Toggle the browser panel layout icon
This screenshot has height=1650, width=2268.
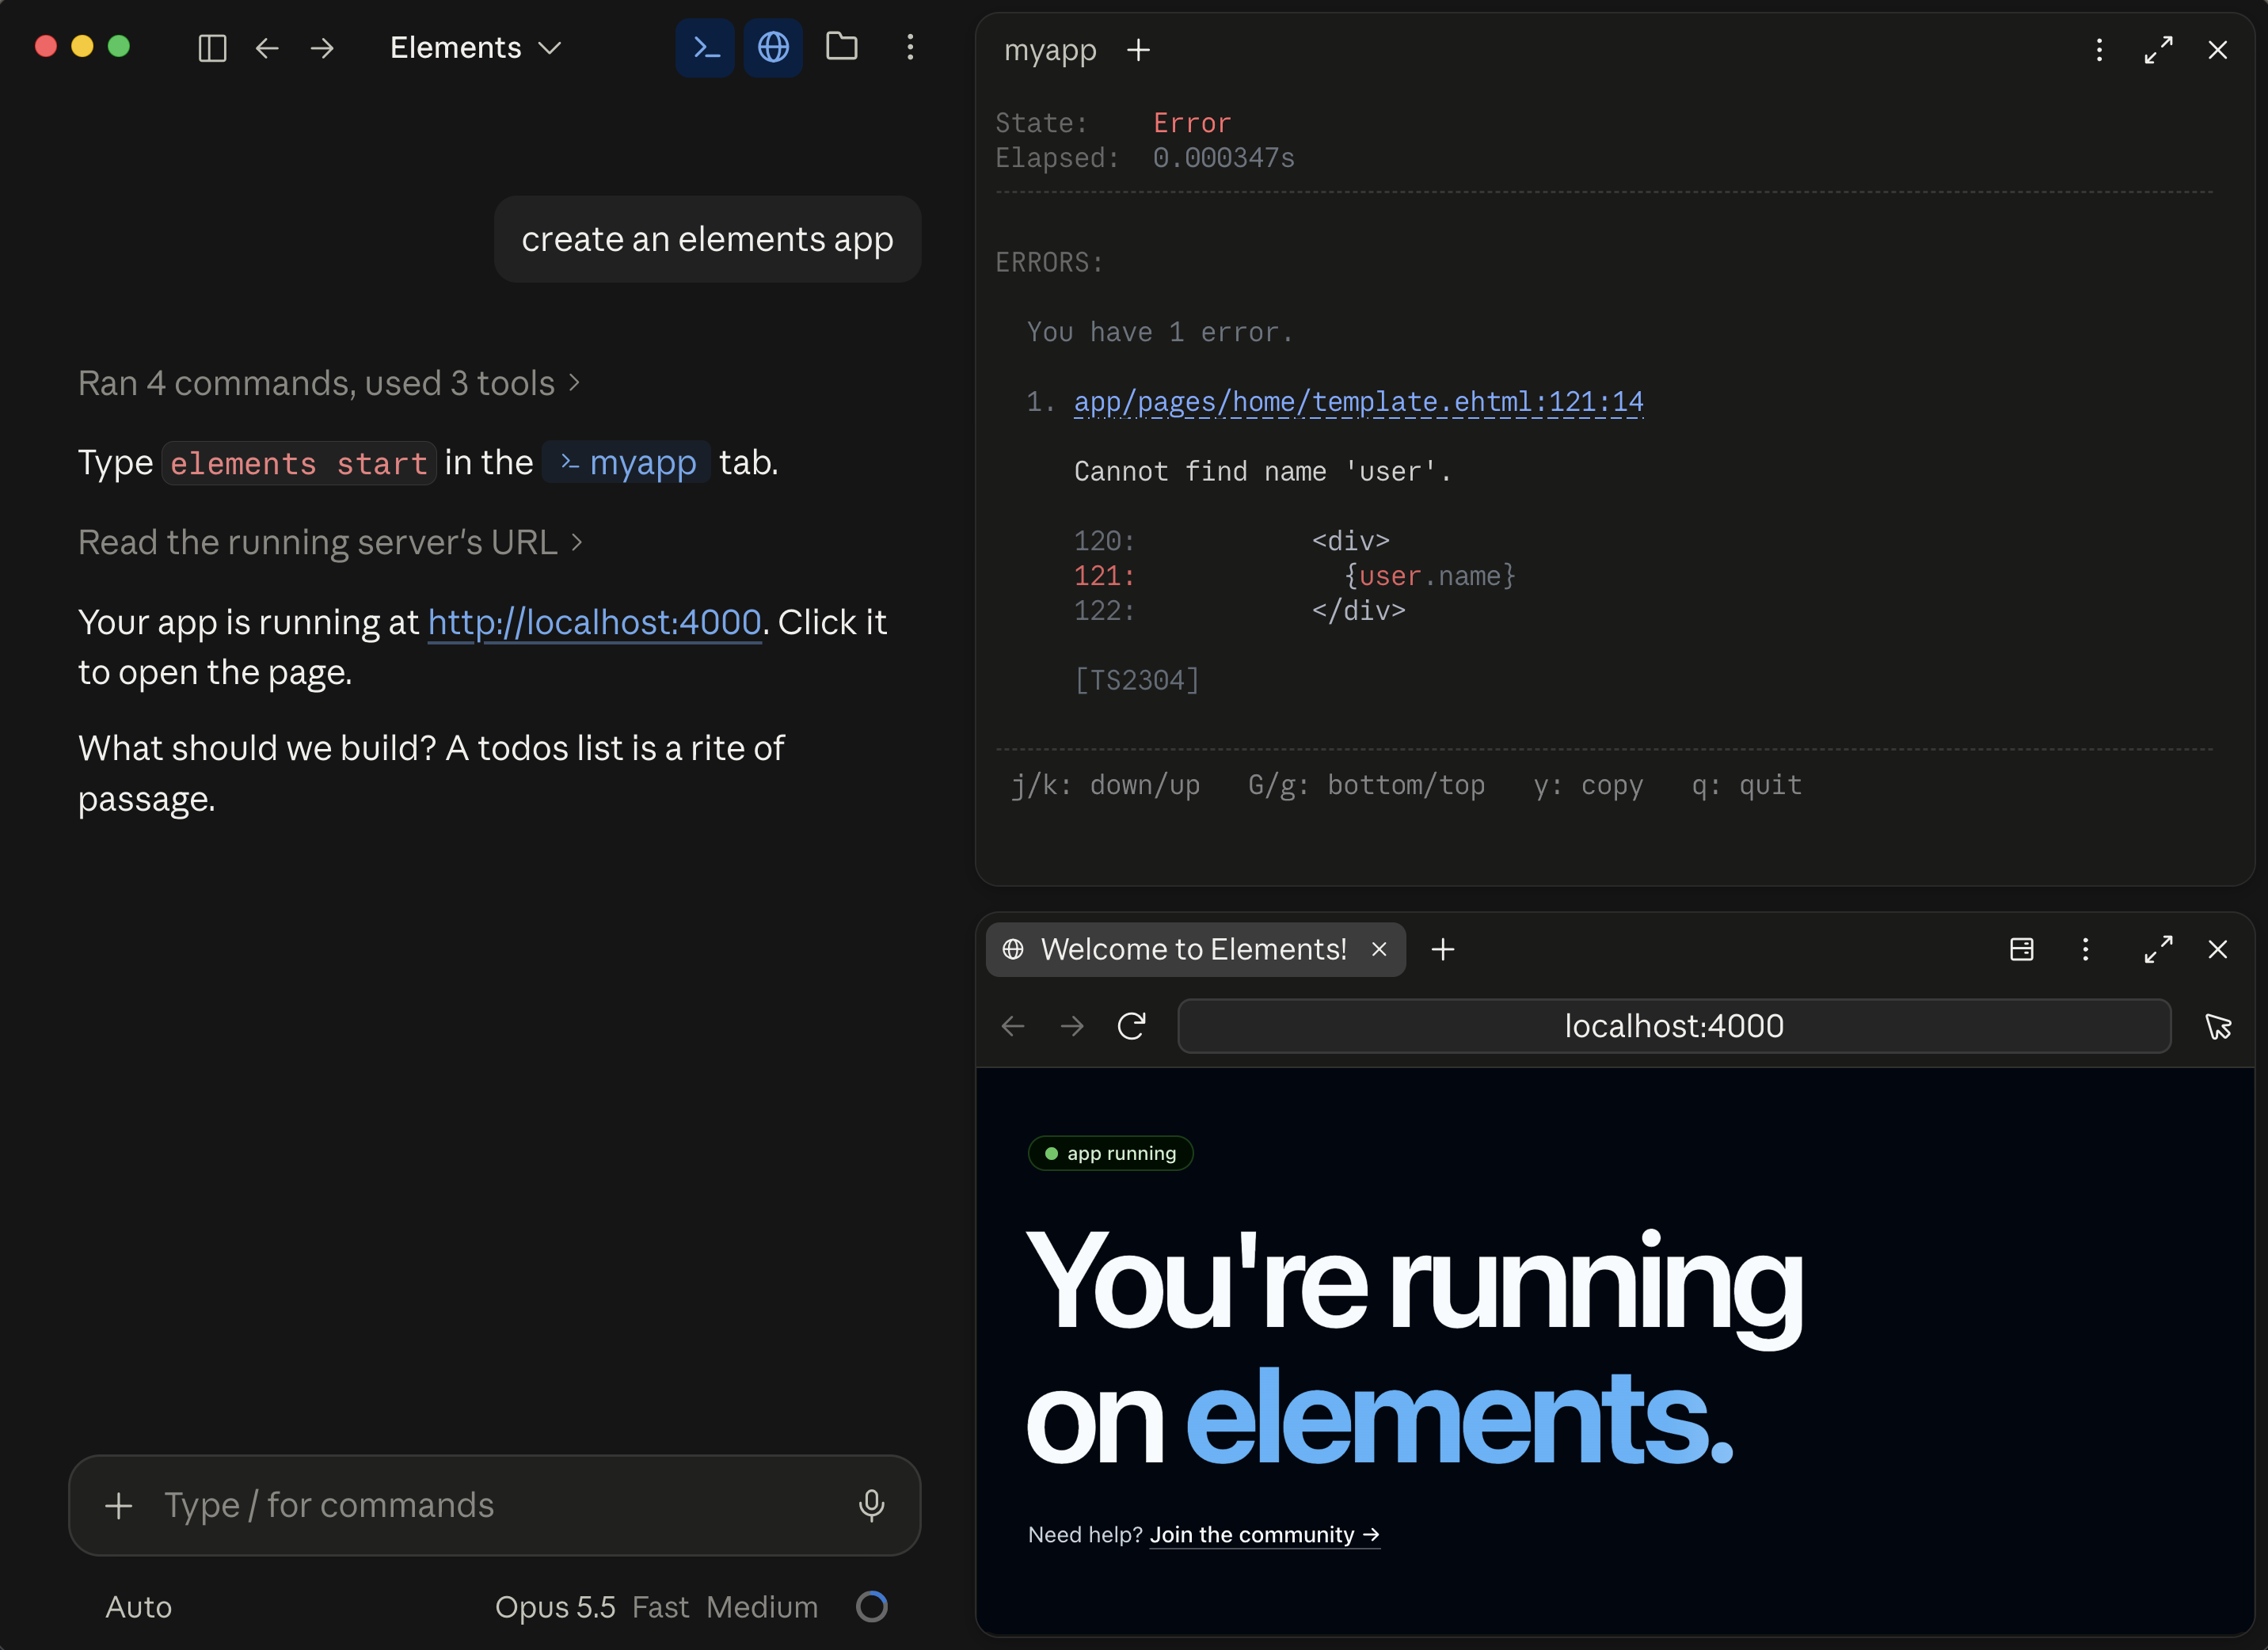[x=2021, y=949]
